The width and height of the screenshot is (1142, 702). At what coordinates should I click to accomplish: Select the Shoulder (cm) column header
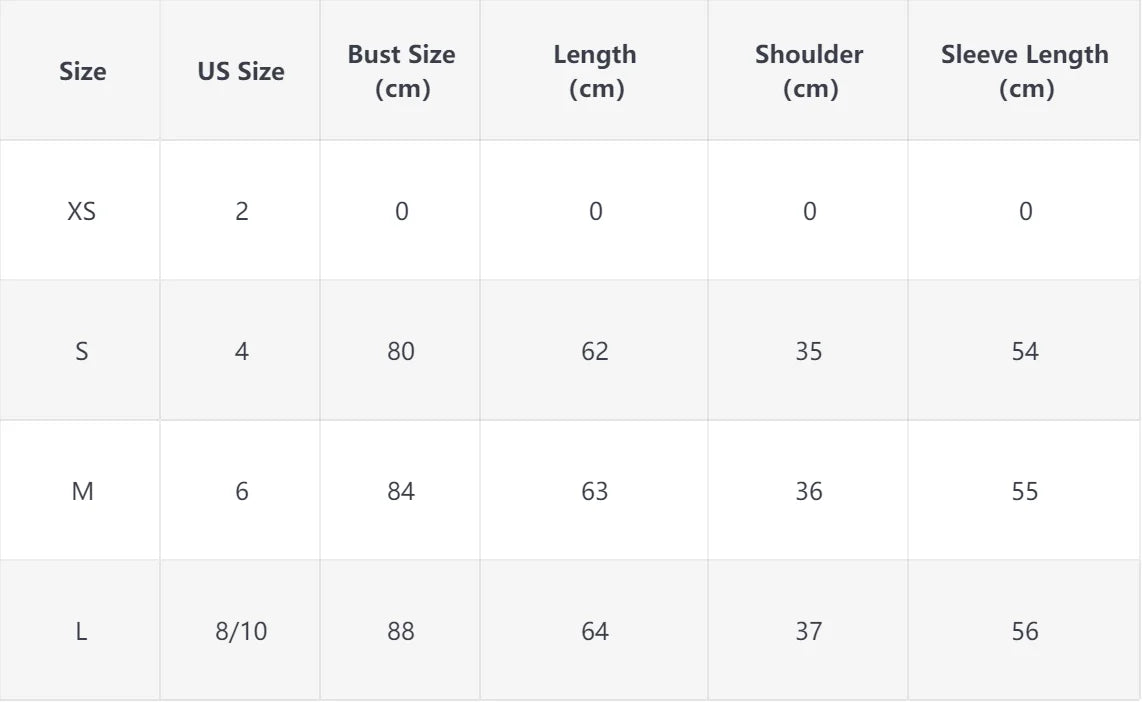click(809, 71)
